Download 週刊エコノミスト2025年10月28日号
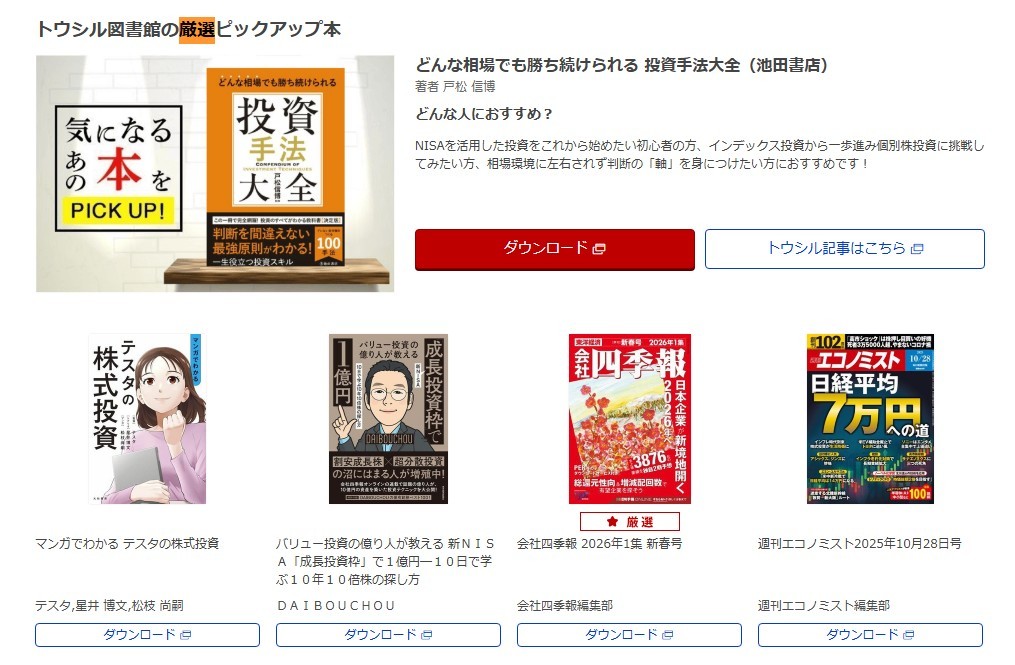1015x665 pixels. coord(870,635)
